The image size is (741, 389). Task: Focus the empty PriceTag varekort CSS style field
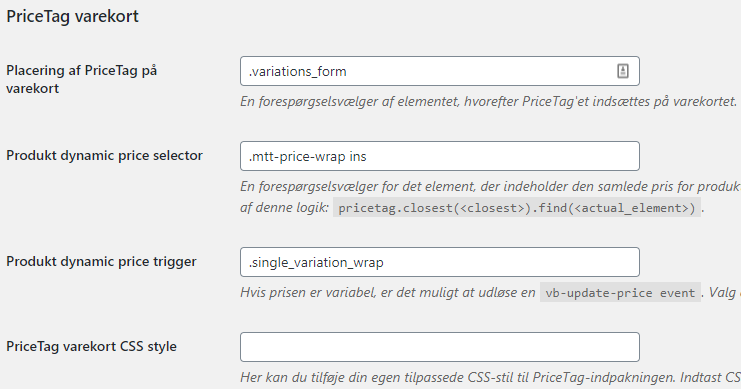439,347
